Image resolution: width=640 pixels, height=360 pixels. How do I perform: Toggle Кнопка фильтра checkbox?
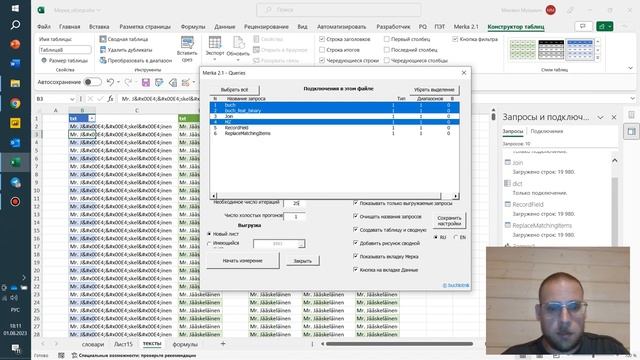click(455, 39)
